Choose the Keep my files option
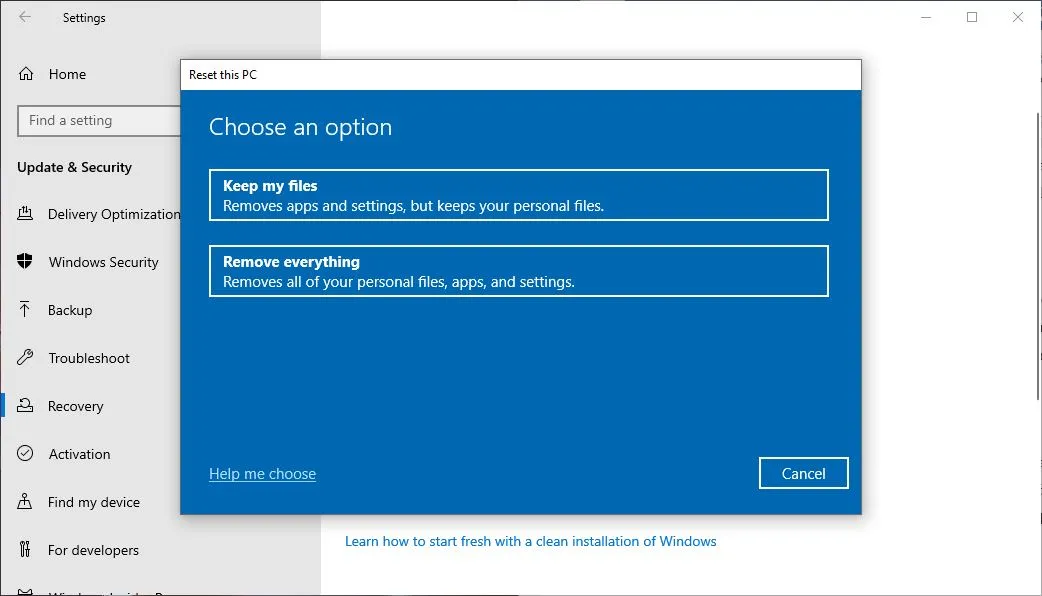 [518, 195]
